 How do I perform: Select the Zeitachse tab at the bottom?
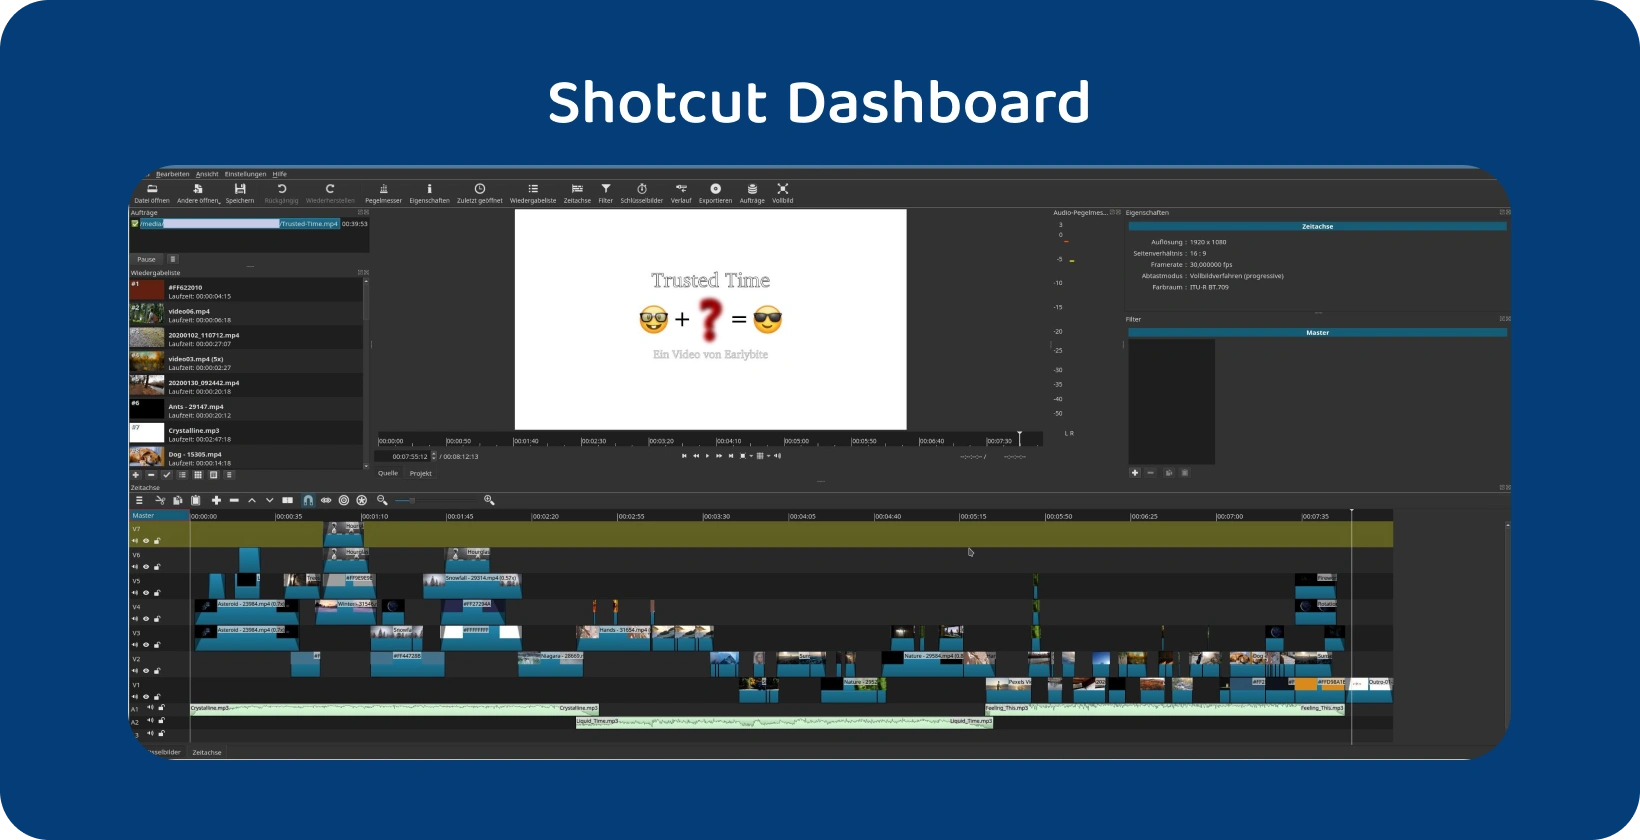click(207, 752)
